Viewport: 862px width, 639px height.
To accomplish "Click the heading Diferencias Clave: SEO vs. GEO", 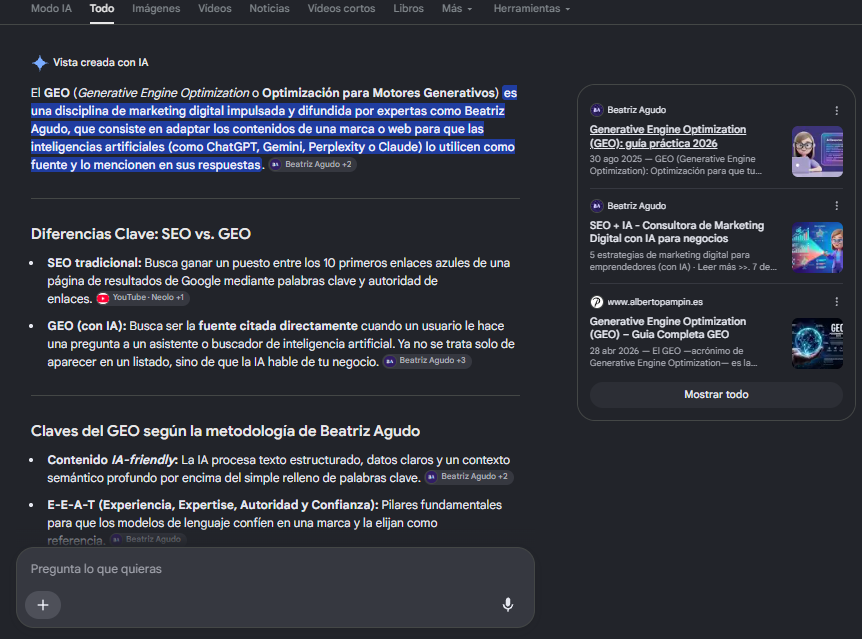I will pos(141,234).
